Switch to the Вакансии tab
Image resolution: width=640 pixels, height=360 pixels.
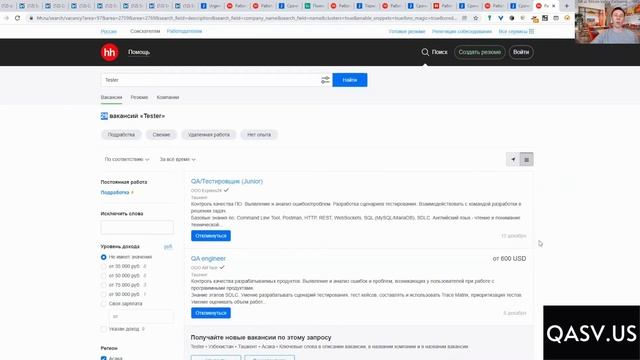111,97
